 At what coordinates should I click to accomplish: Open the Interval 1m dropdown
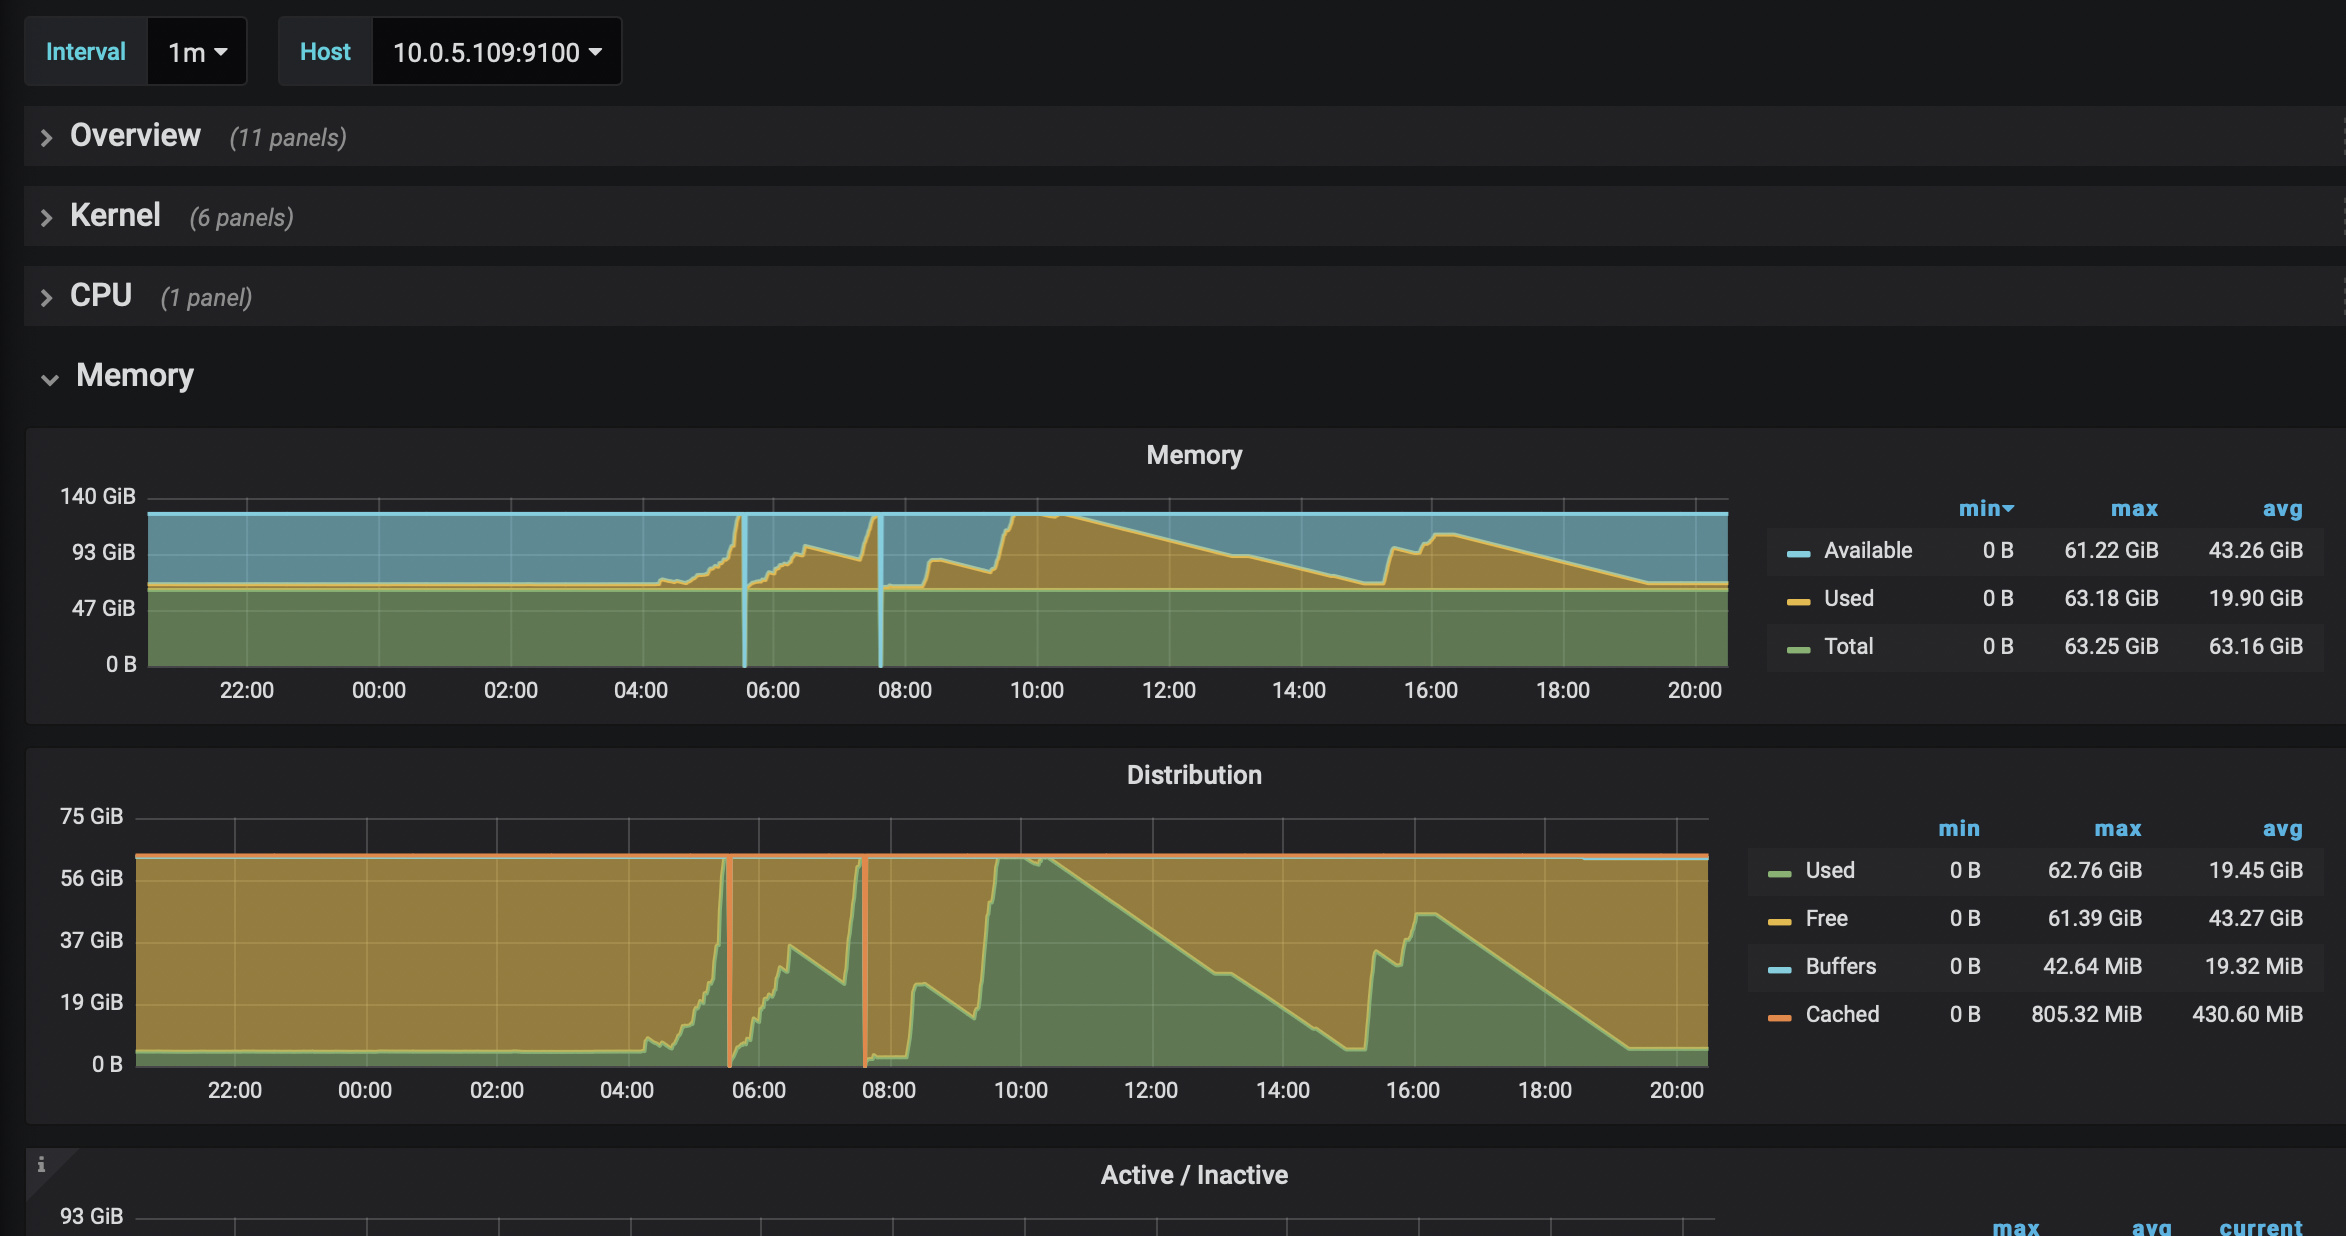[197, 52]
